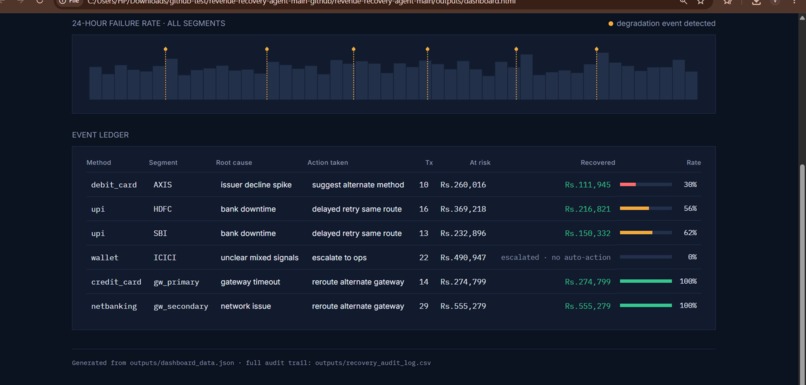
Task: Select the ICICI segment cell
Action: (165, 258)
